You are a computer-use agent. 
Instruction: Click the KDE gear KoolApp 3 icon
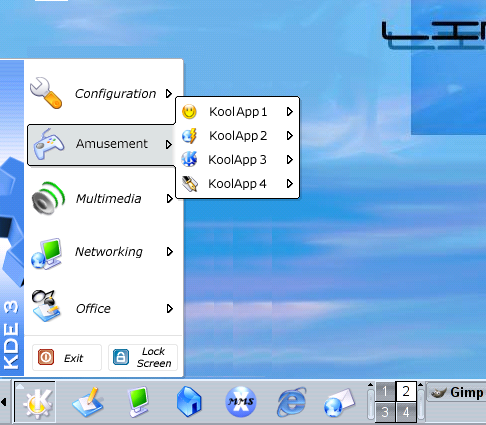tap(189, 159)
